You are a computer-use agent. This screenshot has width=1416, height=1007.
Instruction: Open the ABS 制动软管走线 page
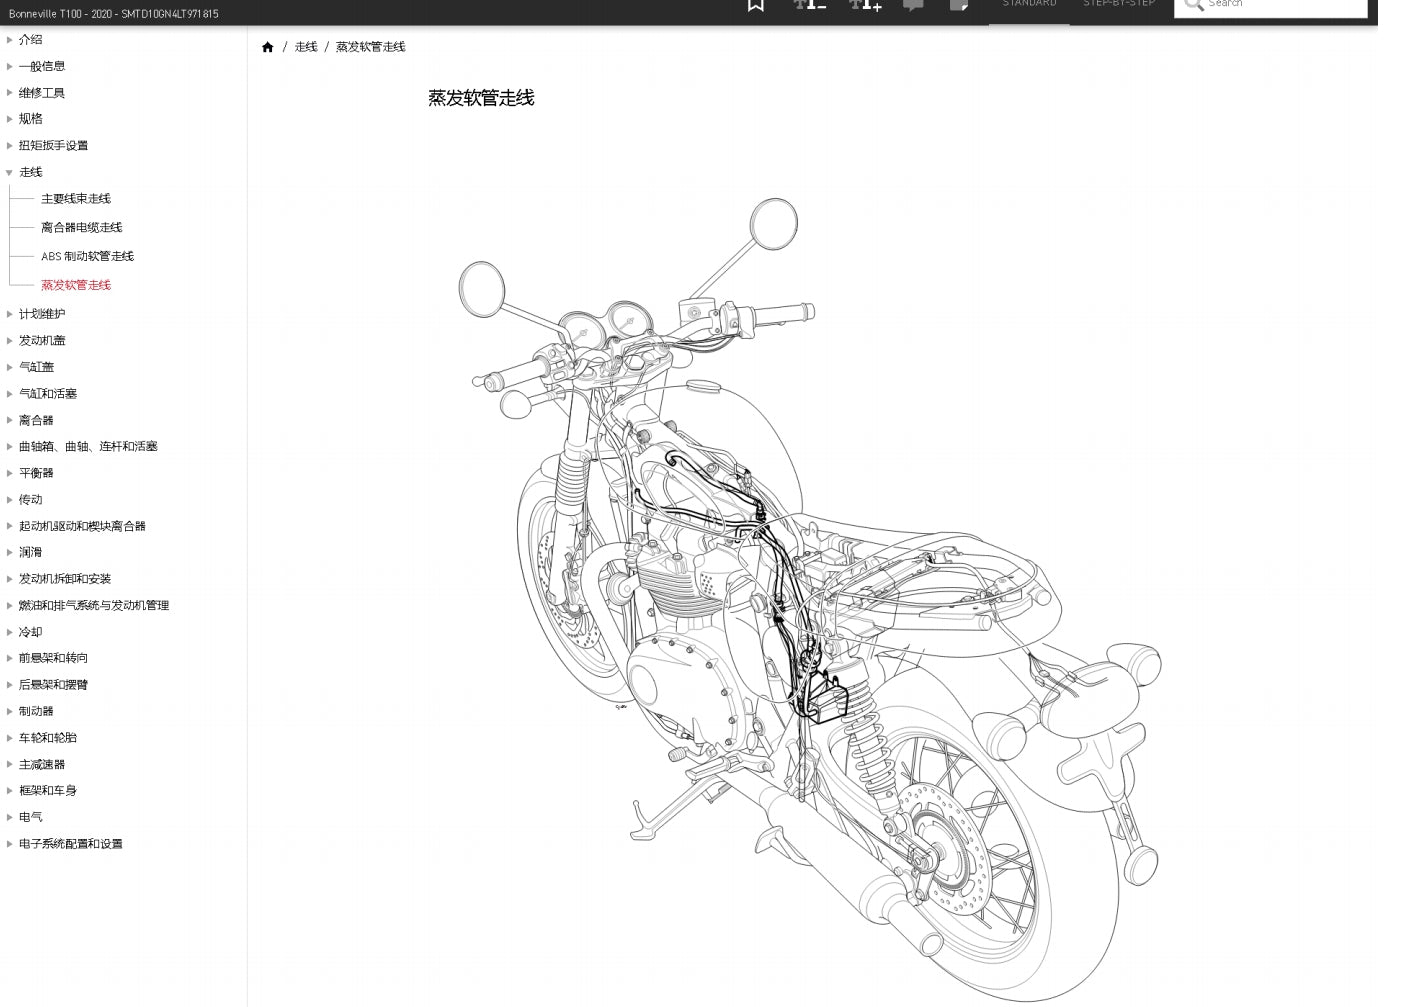87,256
